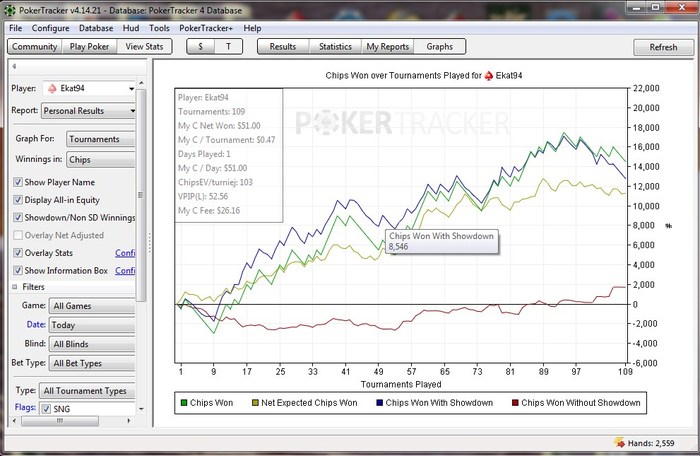Click the blue Date filter label
Screen dimensions: 700x456
coord(36,324)
